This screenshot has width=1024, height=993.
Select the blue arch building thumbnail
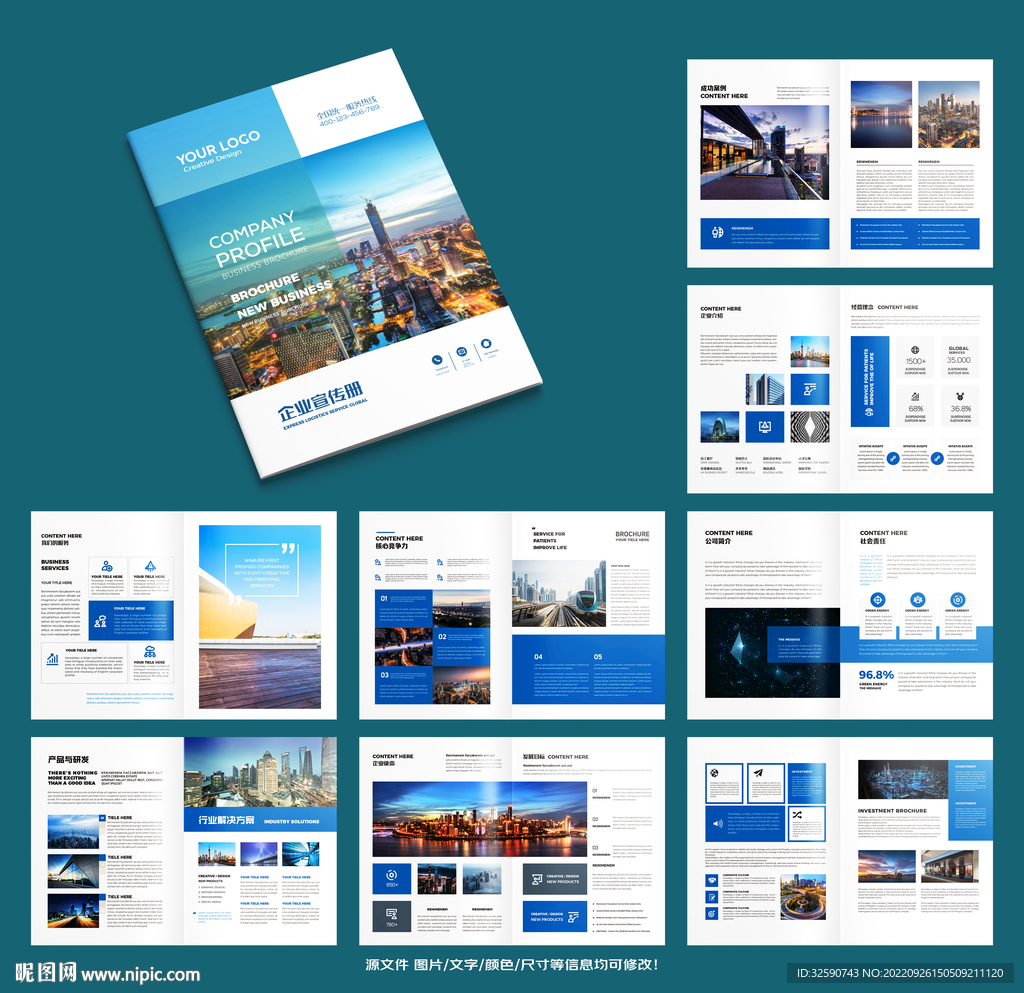tap(720, 427)
